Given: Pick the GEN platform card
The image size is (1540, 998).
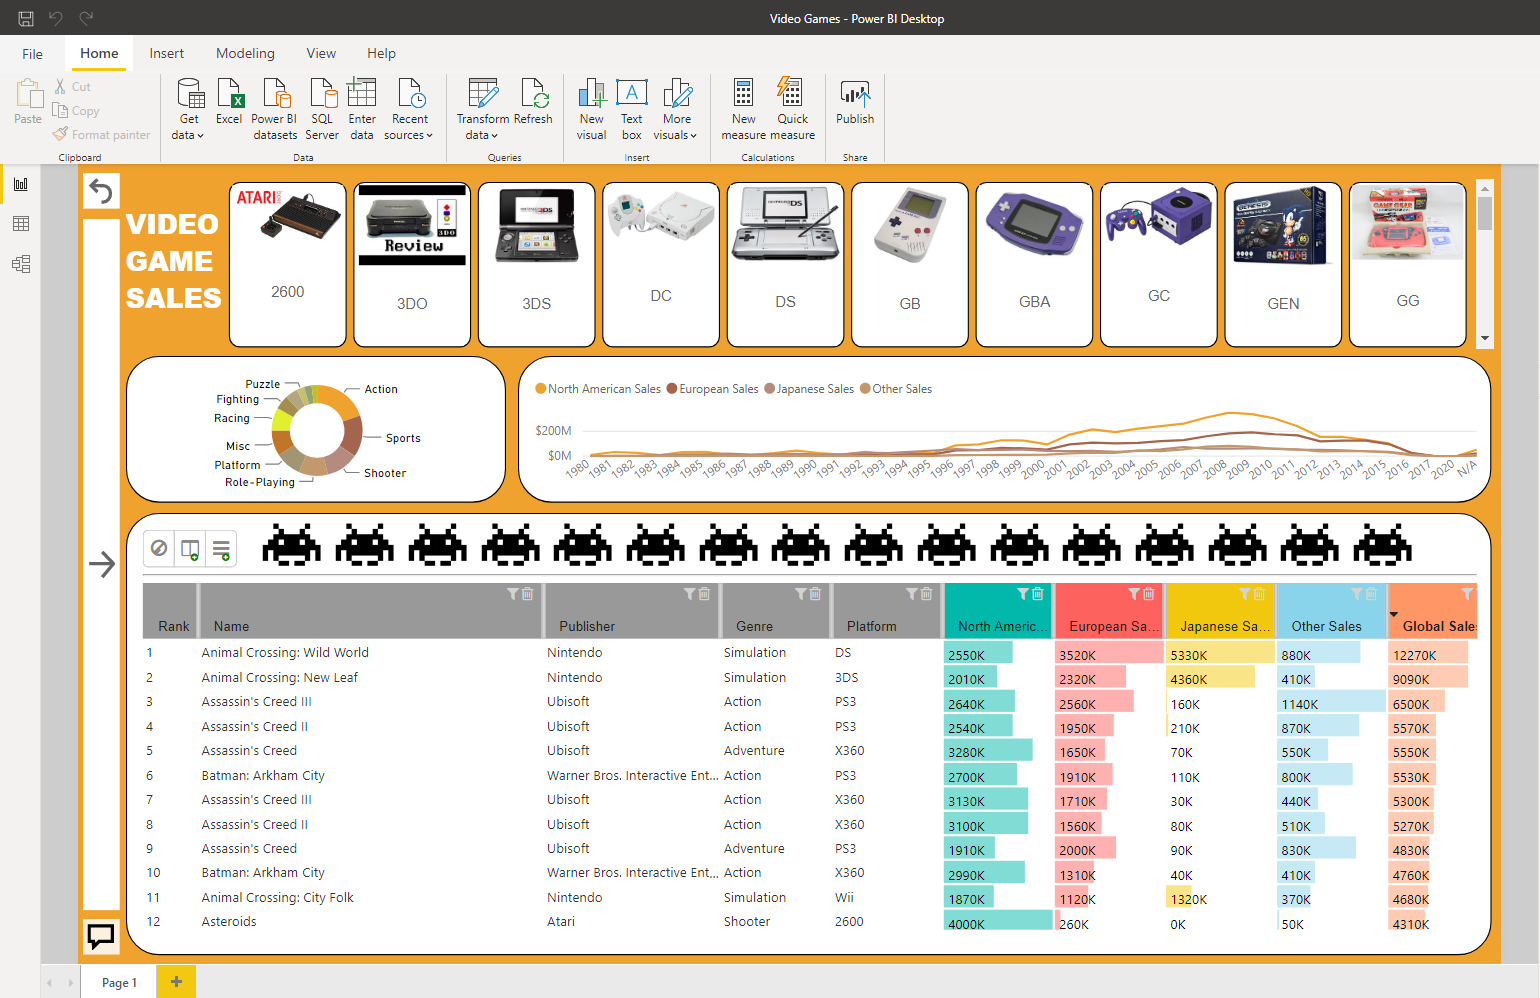Looking at the screenshot, I should pos(1283,264).
